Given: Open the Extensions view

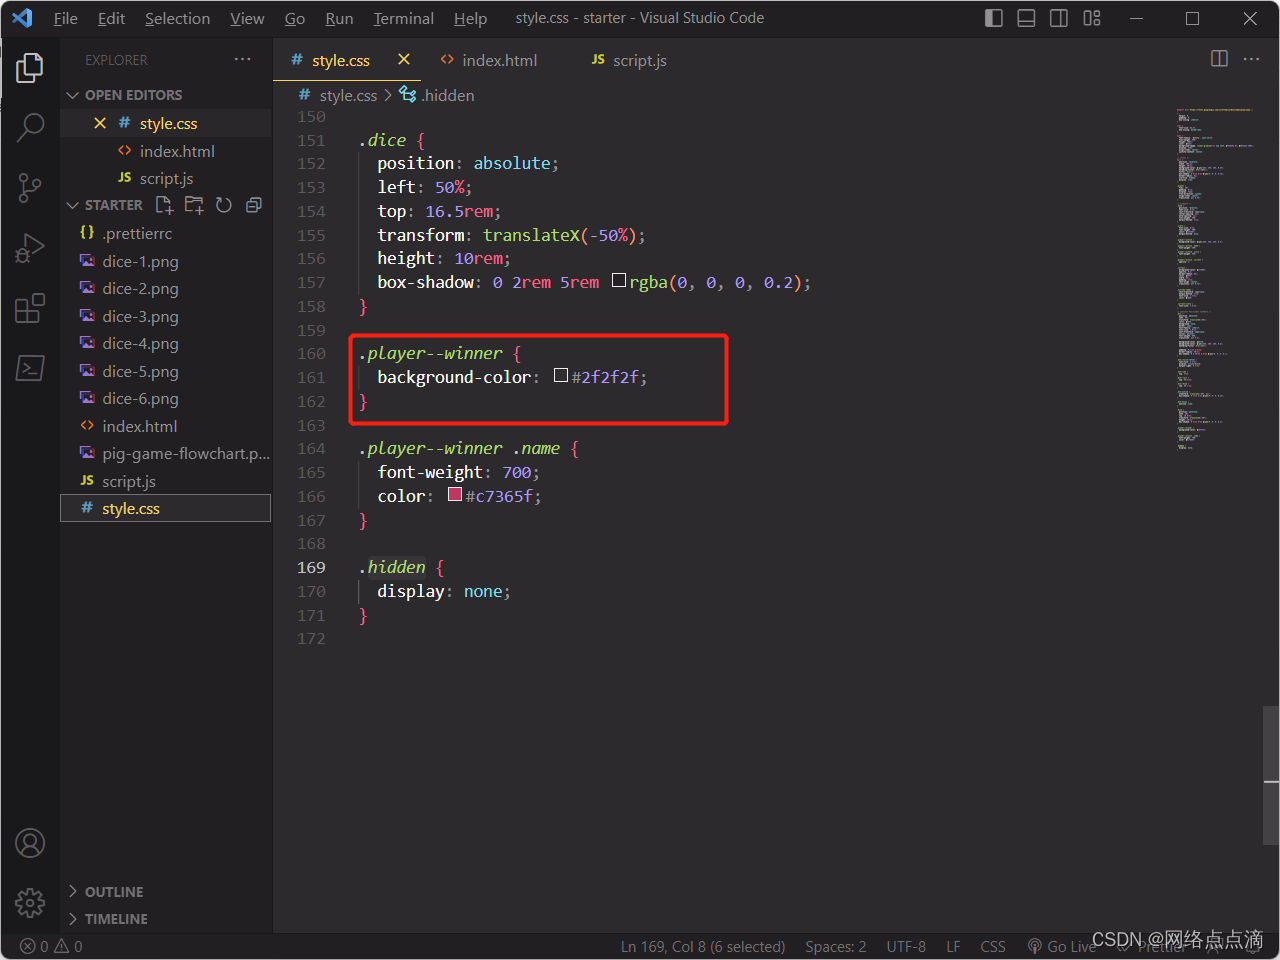Looking at the screenshot, I should coord(30,308).
